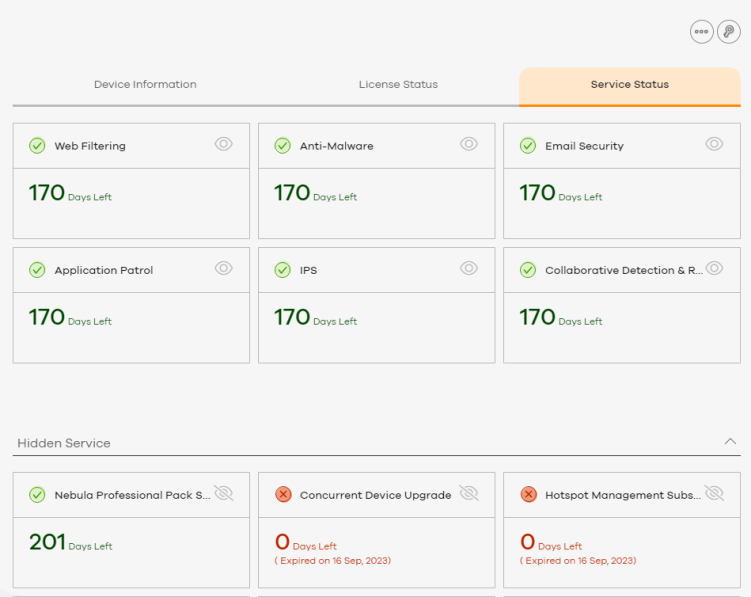Screen dimensions: 751x597
Task: Click Hotspot Management red X status icon
Action: point(528,494)
